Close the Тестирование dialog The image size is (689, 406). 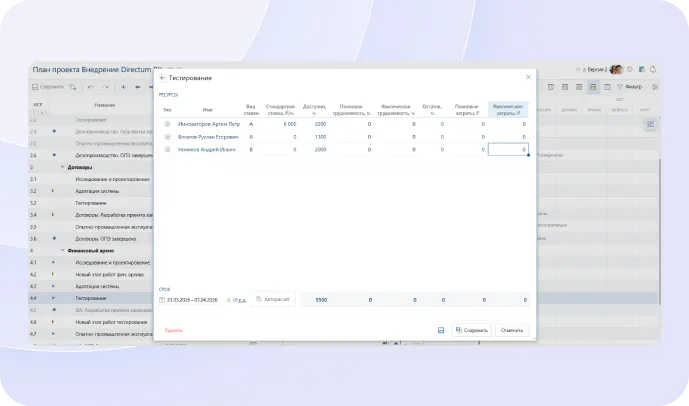528,77
